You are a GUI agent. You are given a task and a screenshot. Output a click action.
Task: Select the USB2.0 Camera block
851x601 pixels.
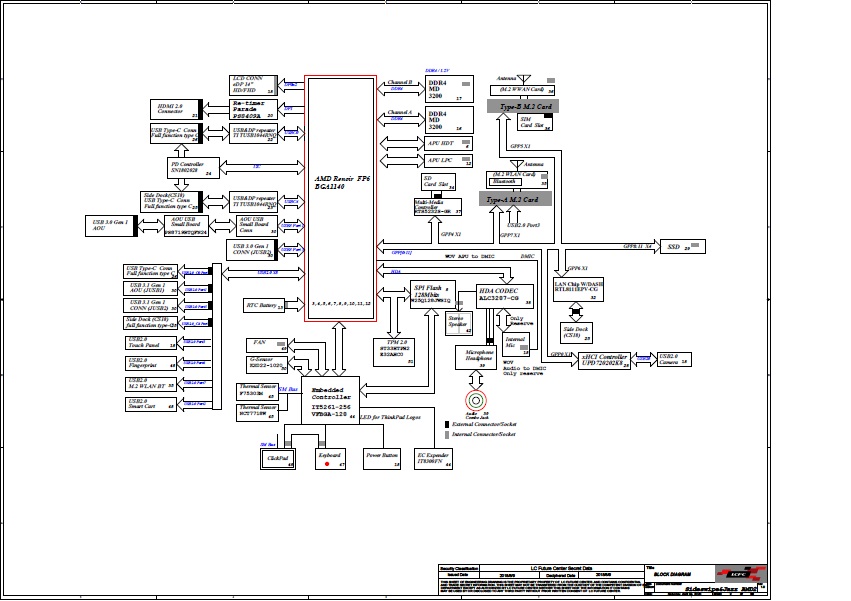(674, 359)
